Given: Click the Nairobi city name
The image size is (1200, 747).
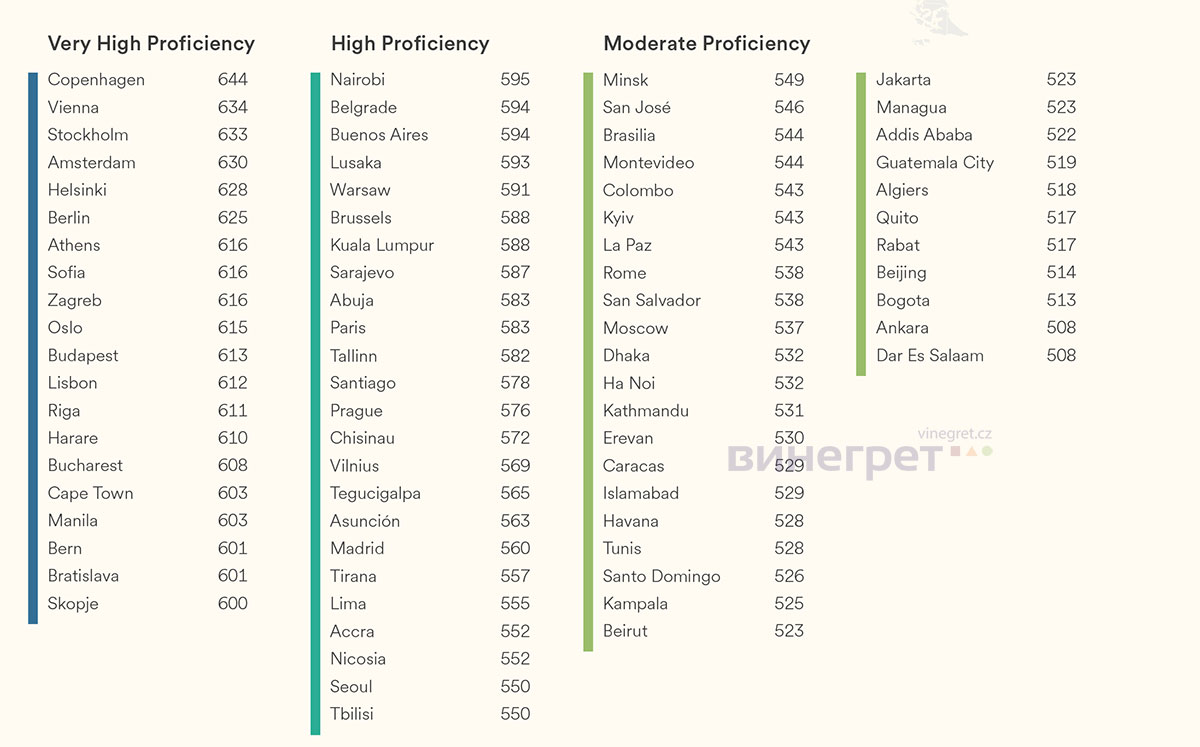Looking at the screenshot, I should coord(357,80).
